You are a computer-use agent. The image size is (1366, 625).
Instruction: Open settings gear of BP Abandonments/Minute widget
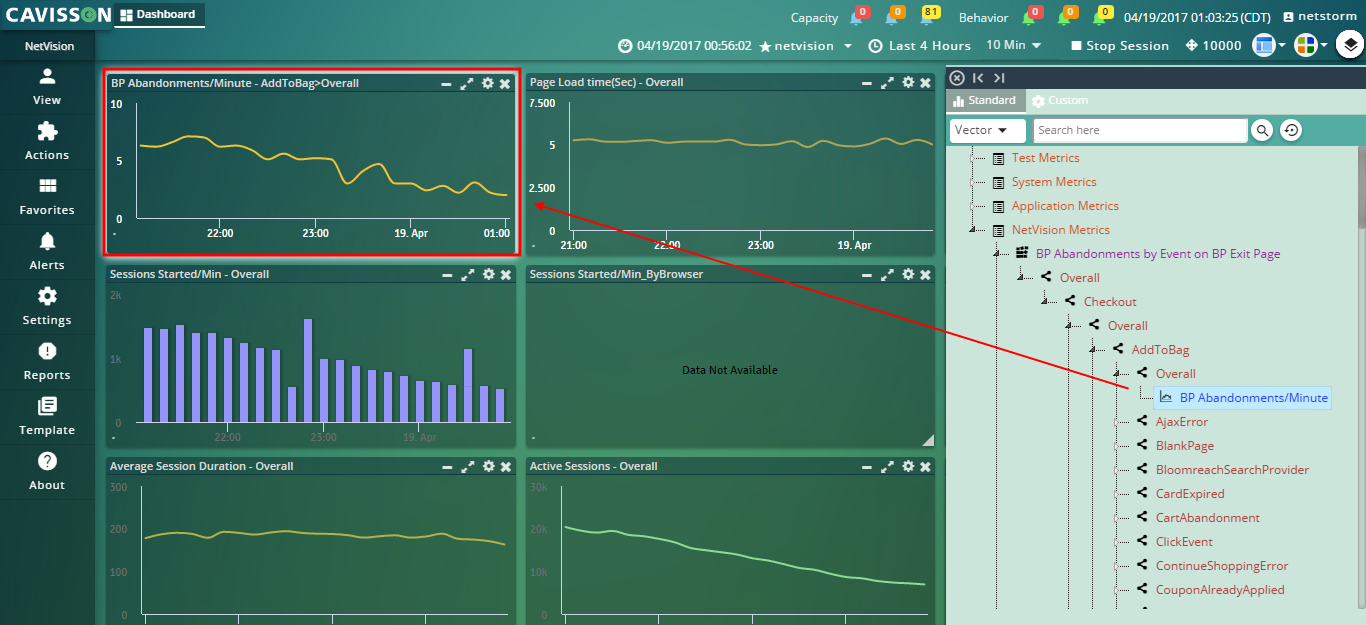tap(488, 83)
